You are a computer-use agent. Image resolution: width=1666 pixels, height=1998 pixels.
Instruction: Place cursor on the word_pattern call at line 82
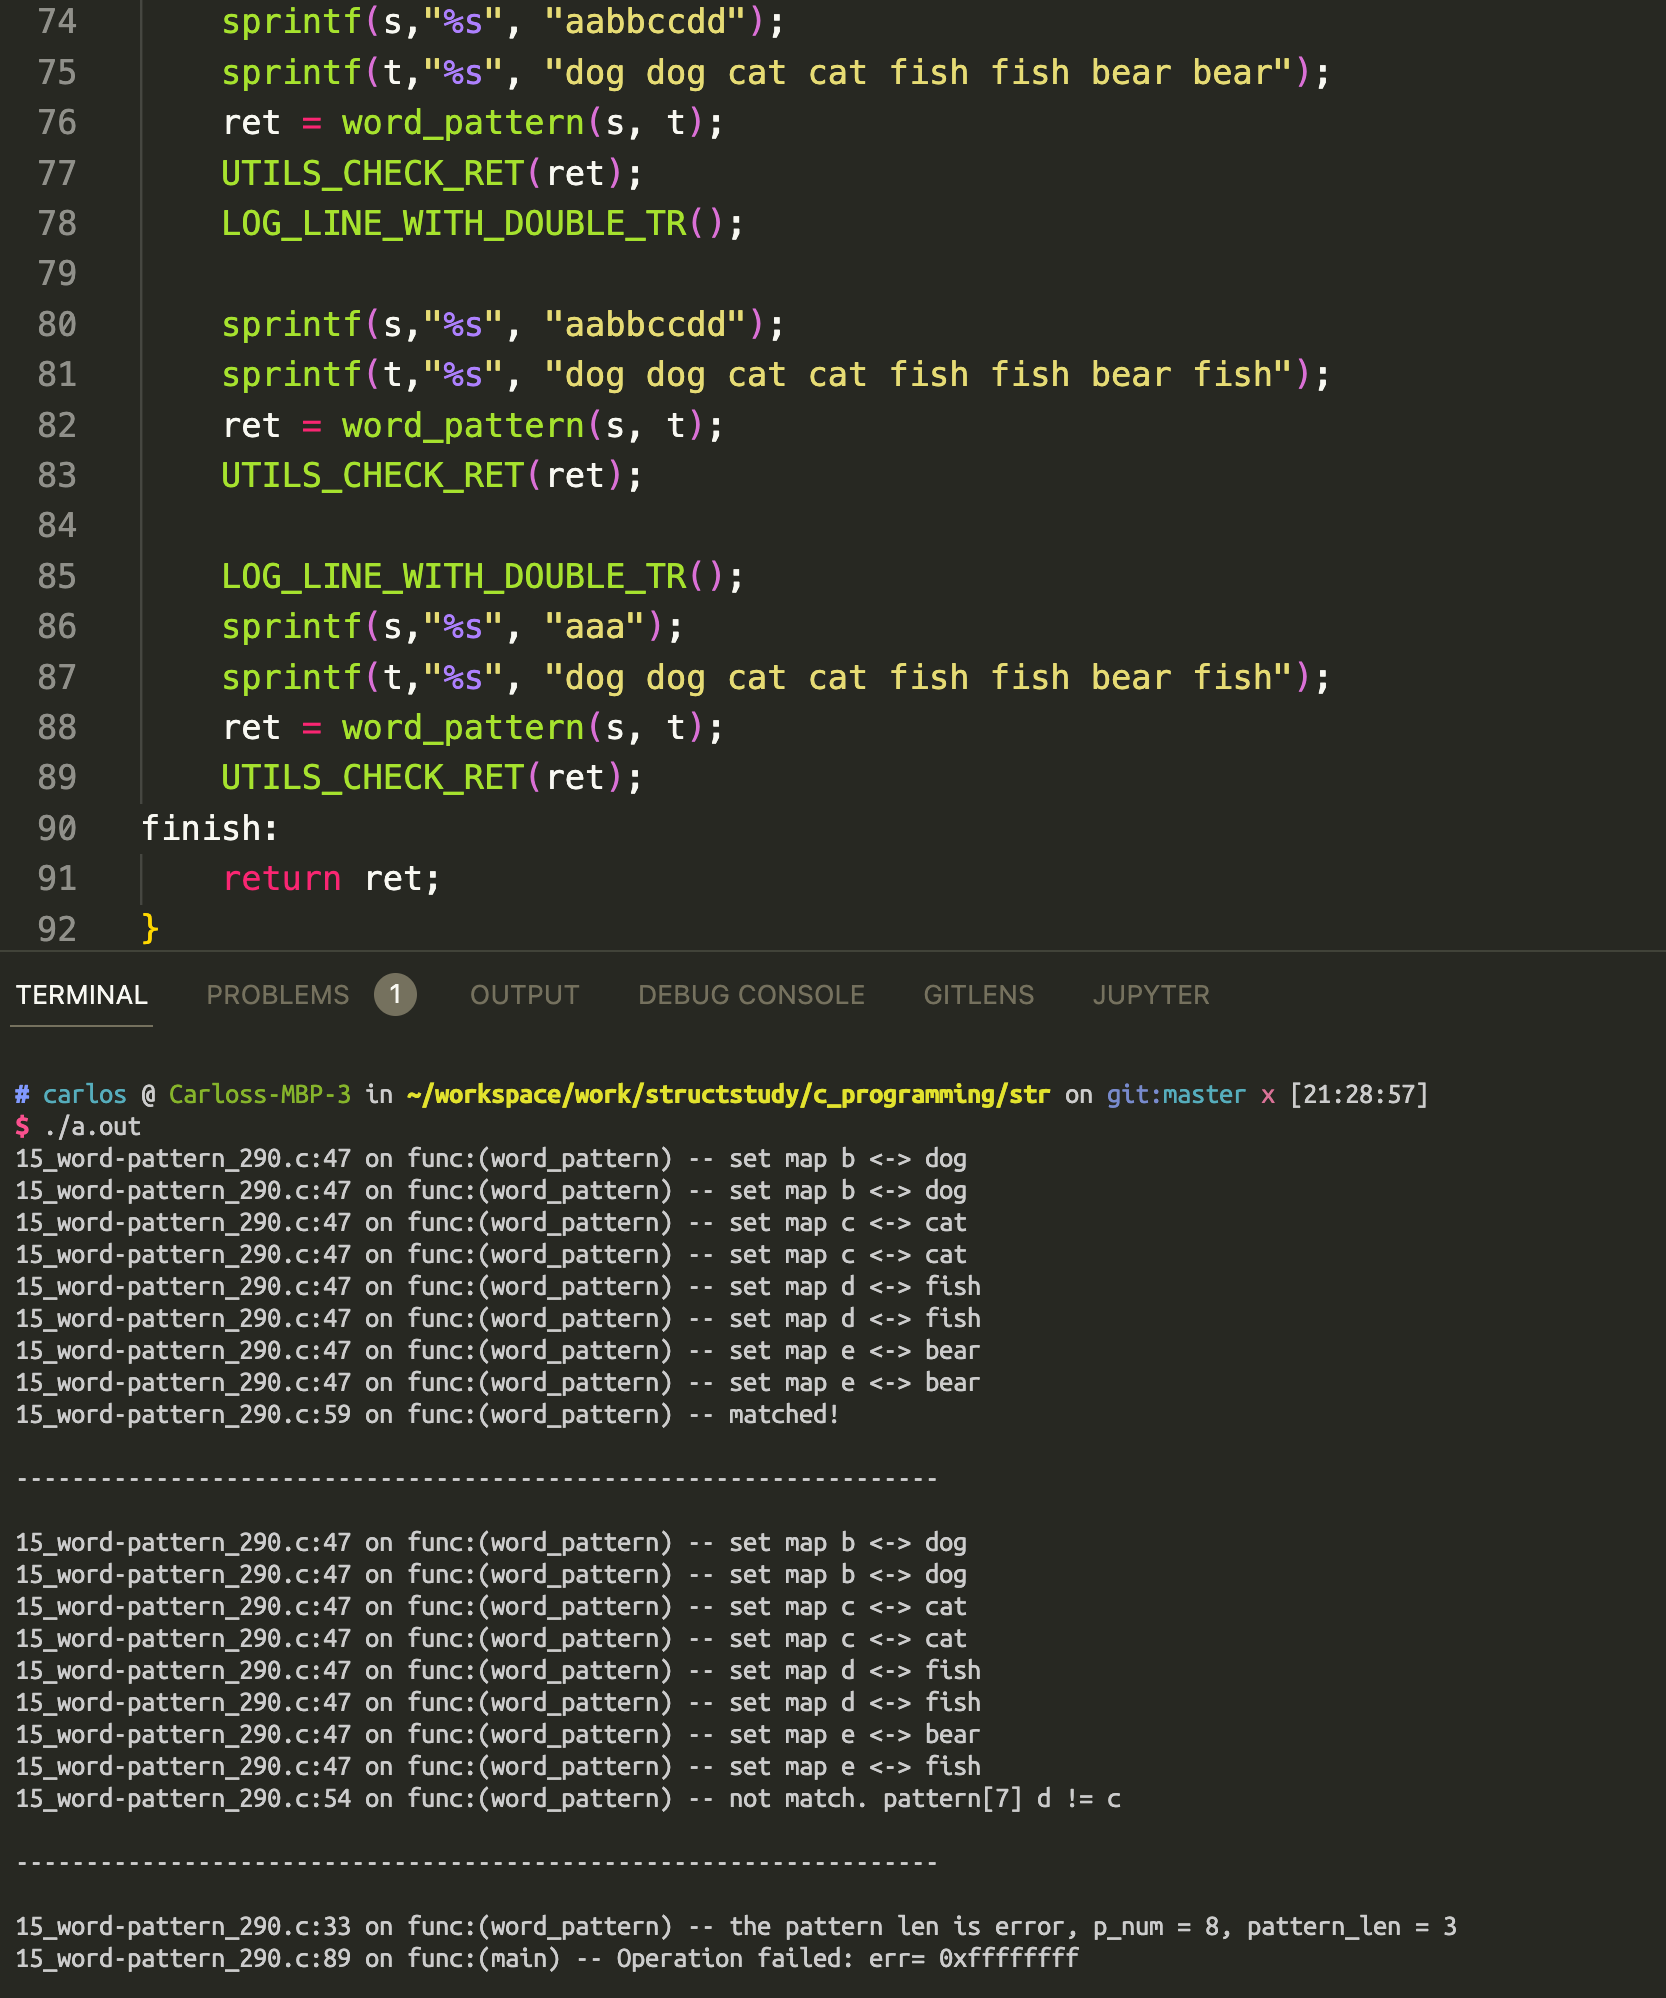pos(465,424)
